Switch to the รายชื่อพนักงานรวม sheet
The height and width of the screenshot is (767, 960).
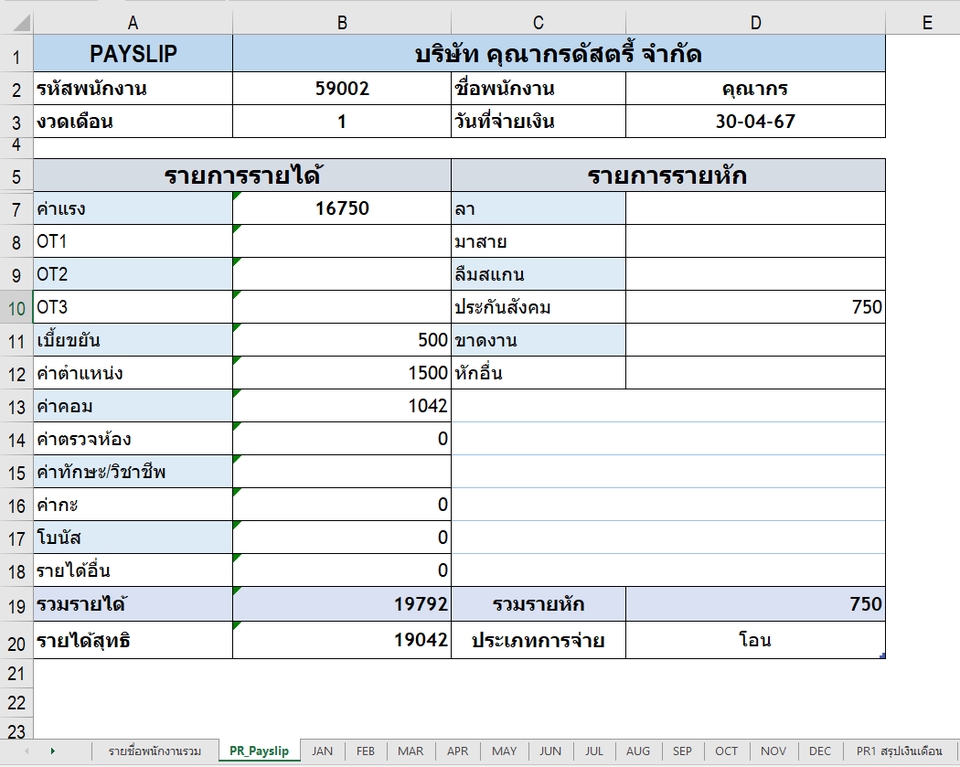(155, 750)
